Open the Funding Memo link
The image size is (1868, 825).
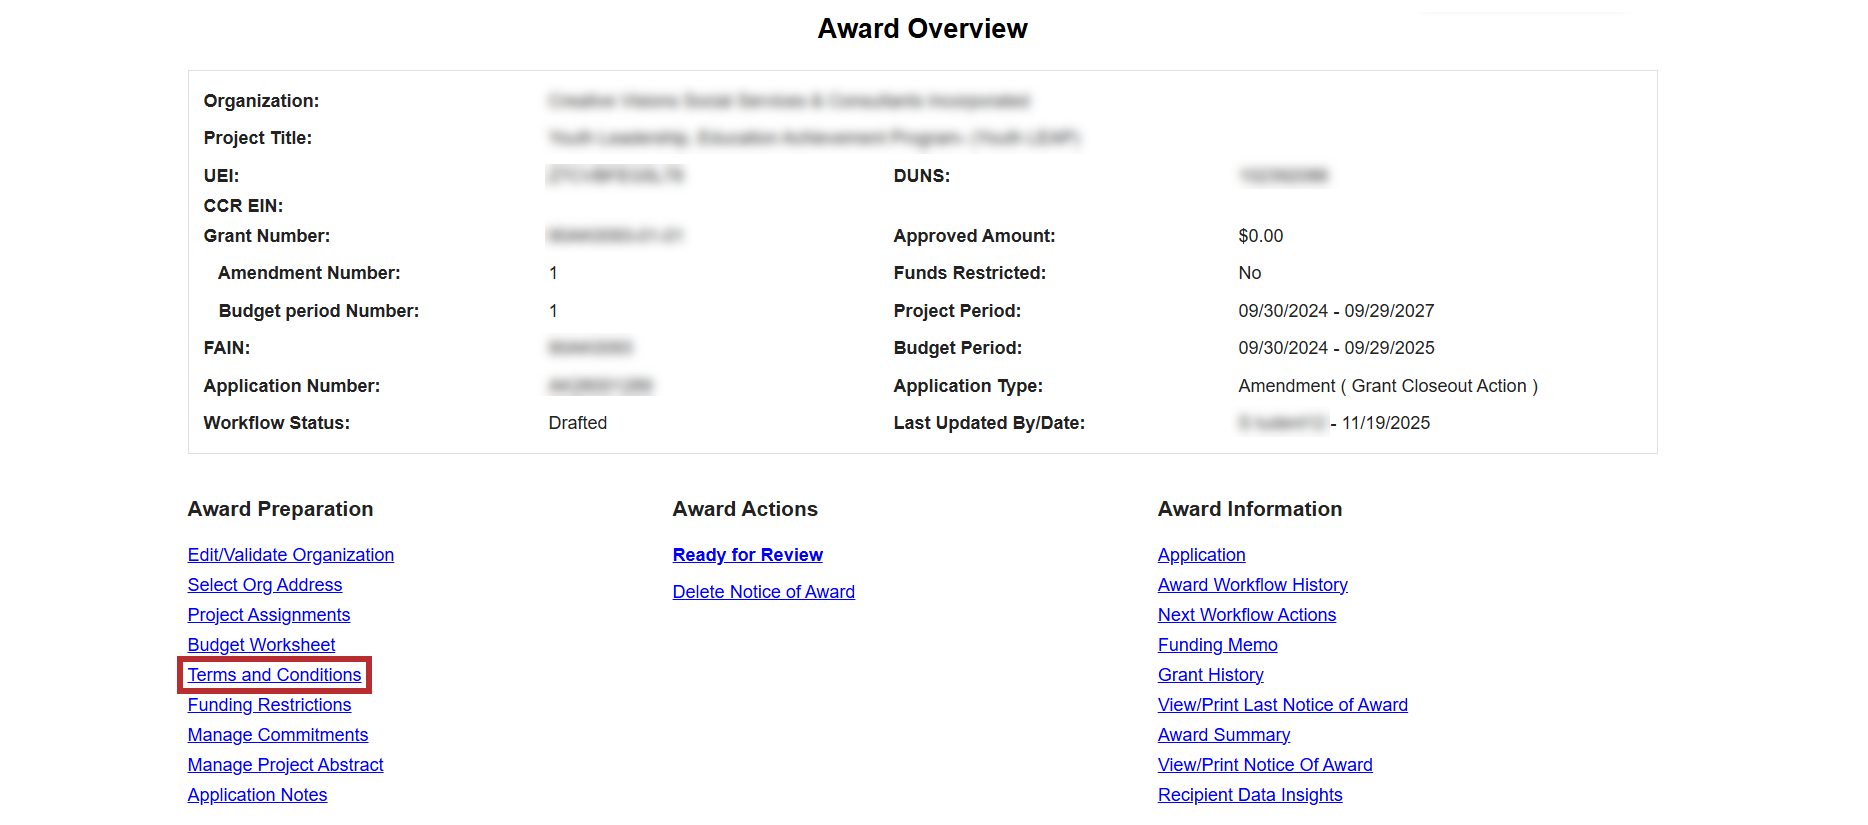[1217, 645]
